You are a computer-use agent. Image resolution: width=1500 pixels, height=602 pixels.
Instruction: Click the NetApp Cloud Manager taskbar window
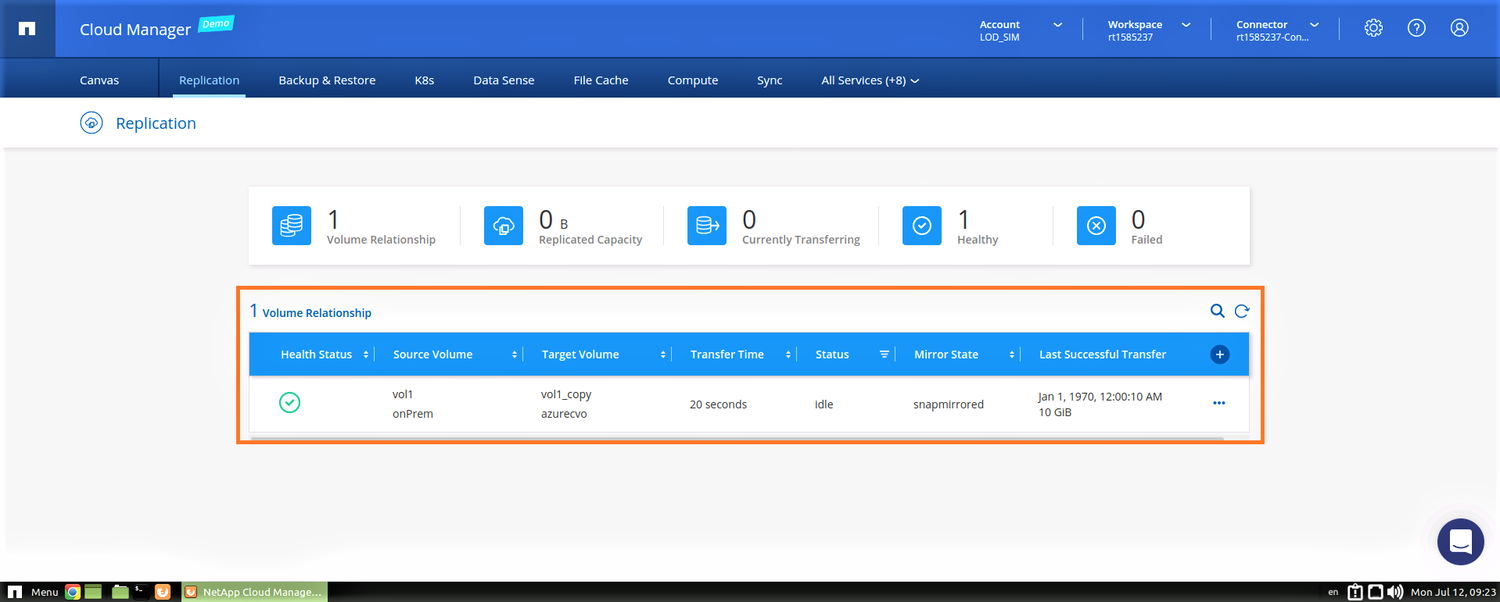pyautogui.click(x=254, y=592)
